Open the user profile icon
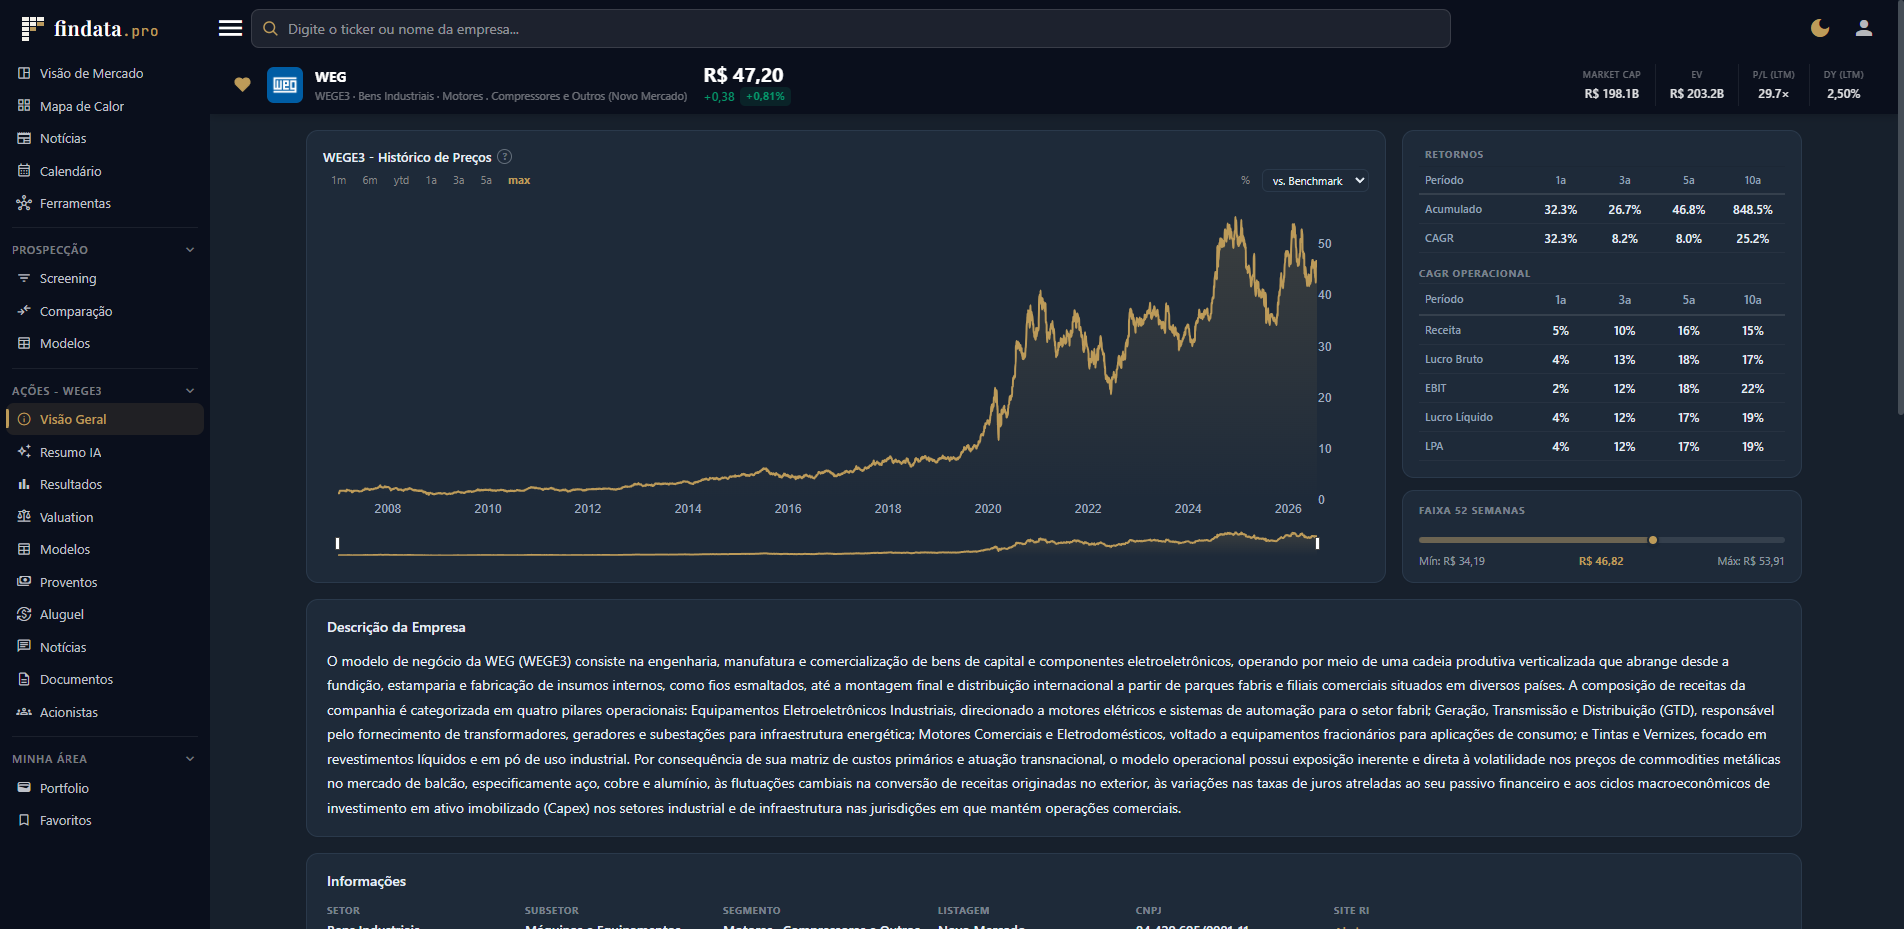Screen dimensions: 1904x929 point(1864,28)
